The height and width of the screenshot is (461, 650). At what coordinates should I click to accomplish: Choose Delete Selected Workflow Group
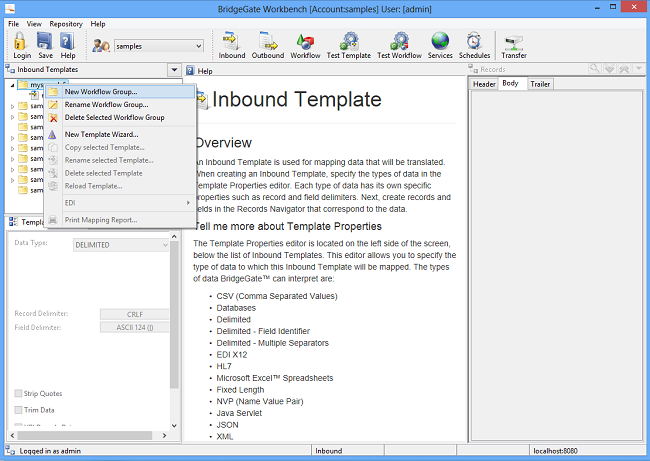[120, 117]
